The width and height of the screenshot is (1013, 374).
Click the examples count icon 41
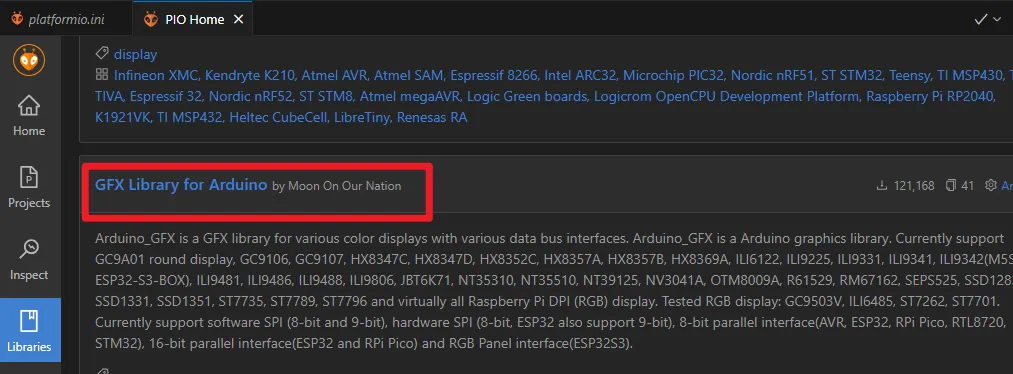[950, 186]
